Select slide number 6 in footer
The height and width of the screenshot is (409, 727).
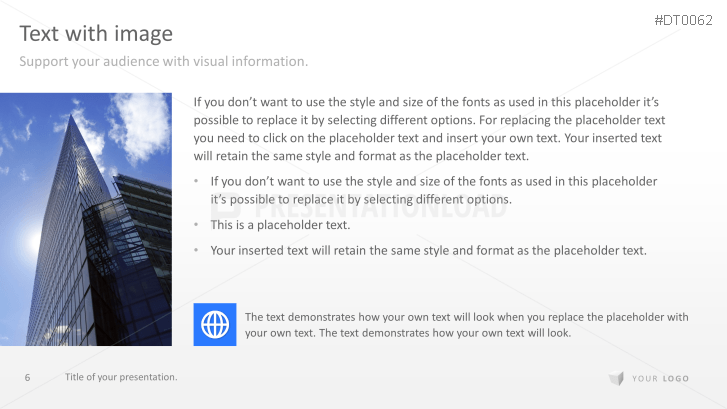coord(28,377)
